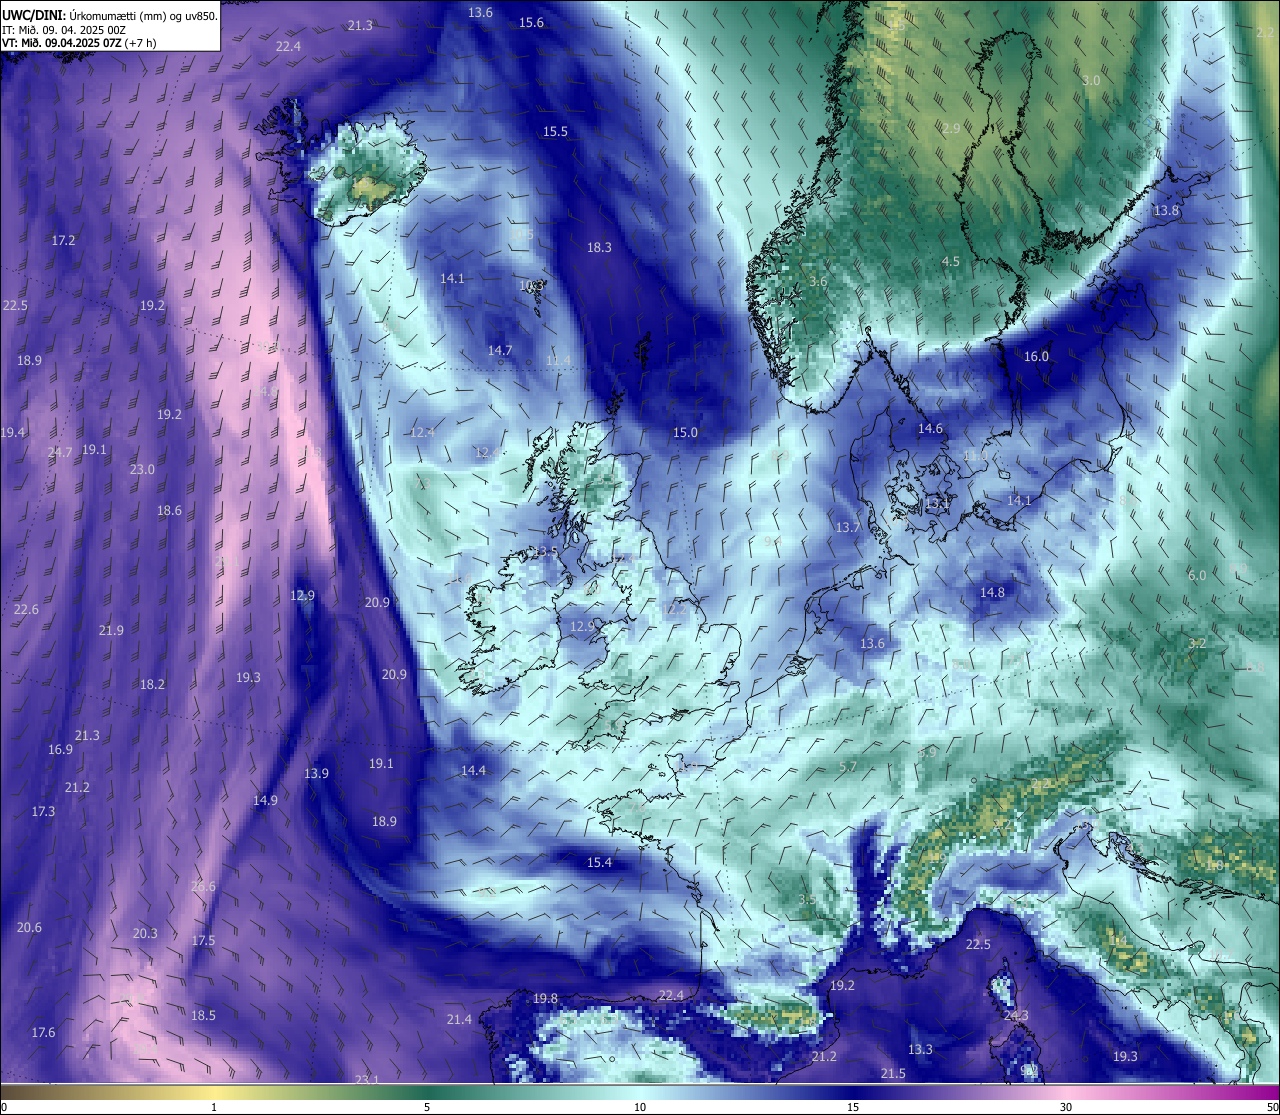Click the value 23.0 in the purple area
The image size is (1280, 1115).
click(x=142, y=469)
